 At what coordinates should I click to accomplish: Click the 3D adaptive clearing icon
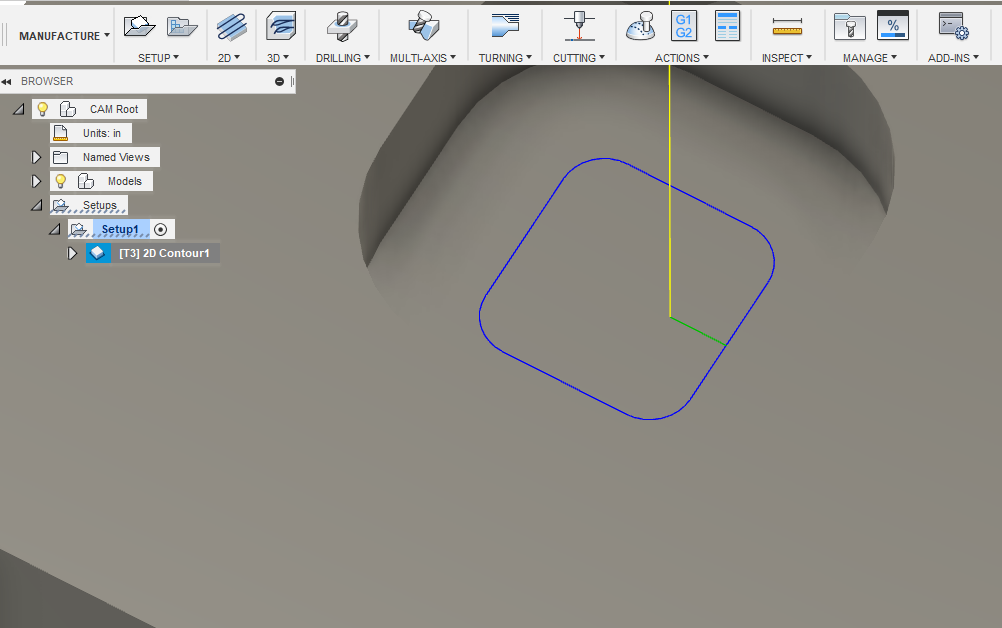[x=280, y=25]
